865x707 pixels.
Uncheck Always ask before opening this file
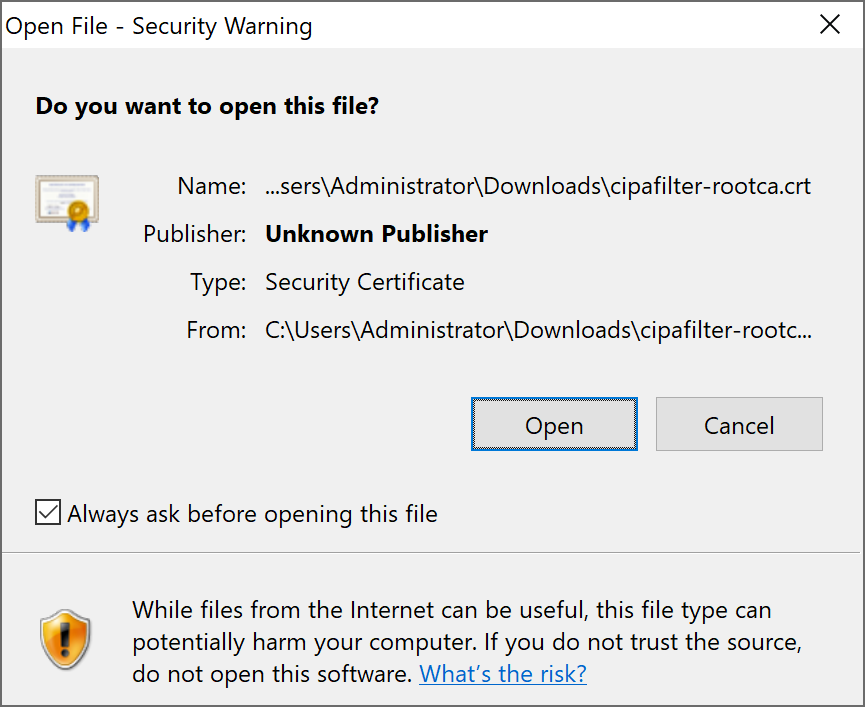[x=47, y=513]
